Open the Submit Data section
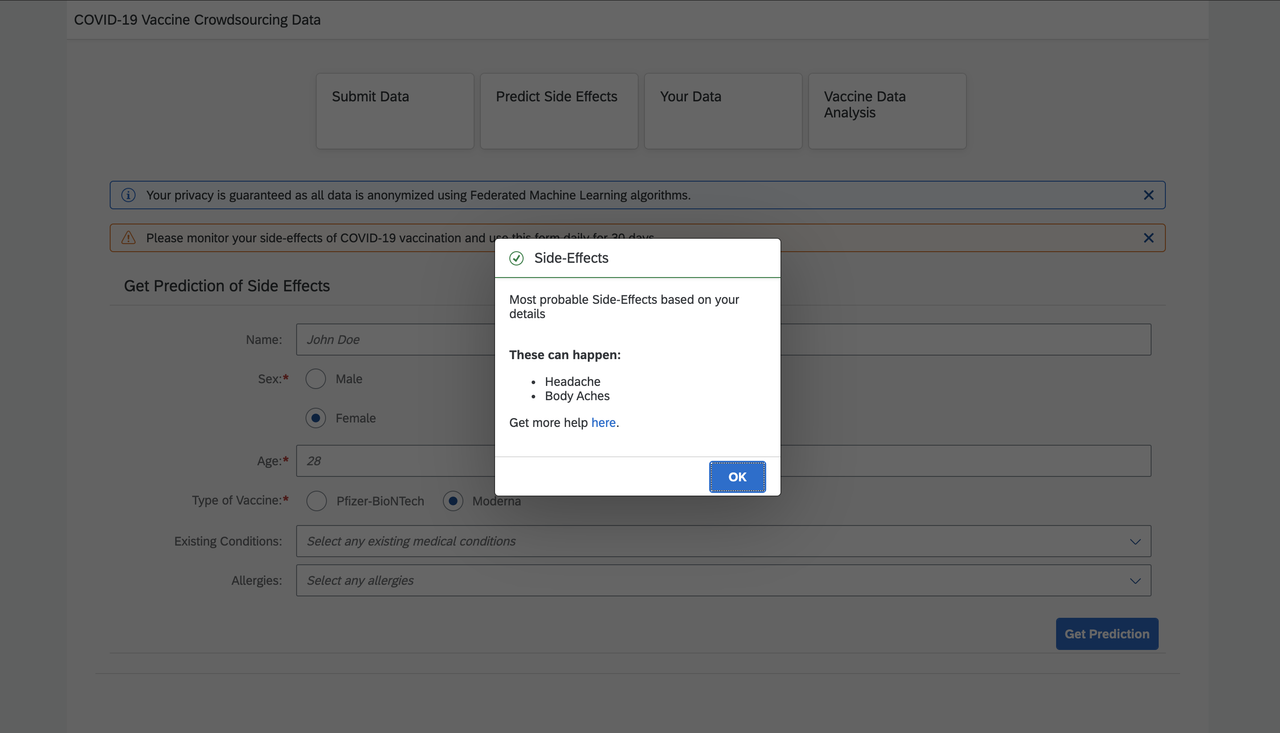Viewport: 1280px width, 733px height. tap(394, 110)
